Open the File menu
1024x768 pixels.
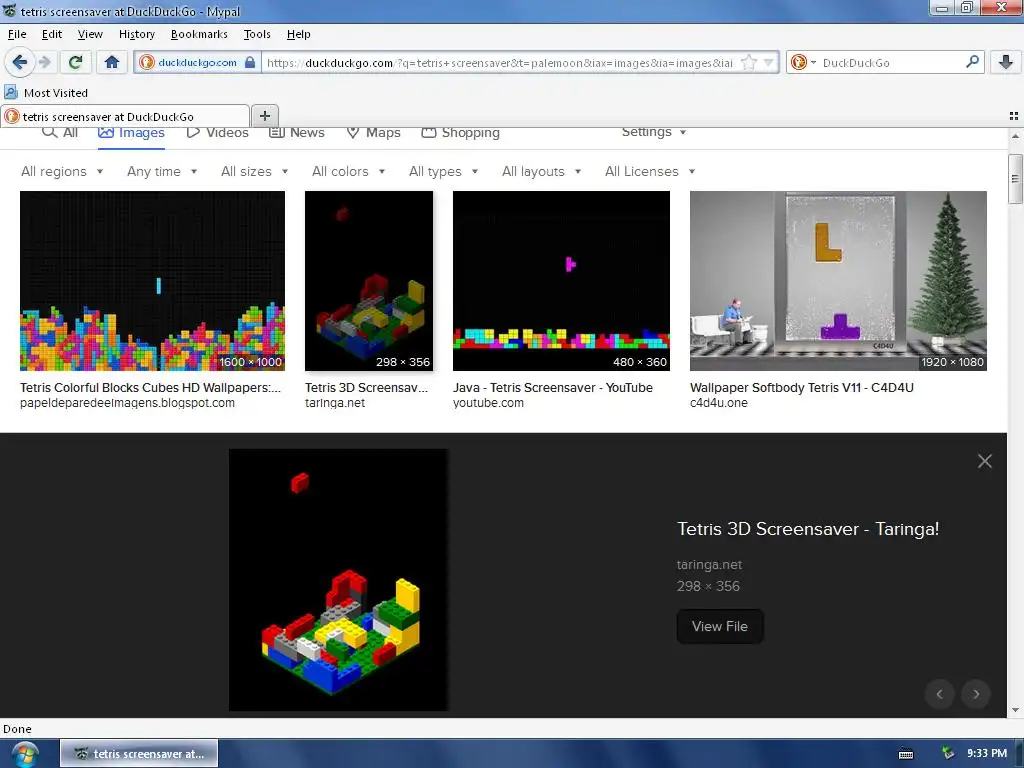[17, 34]
